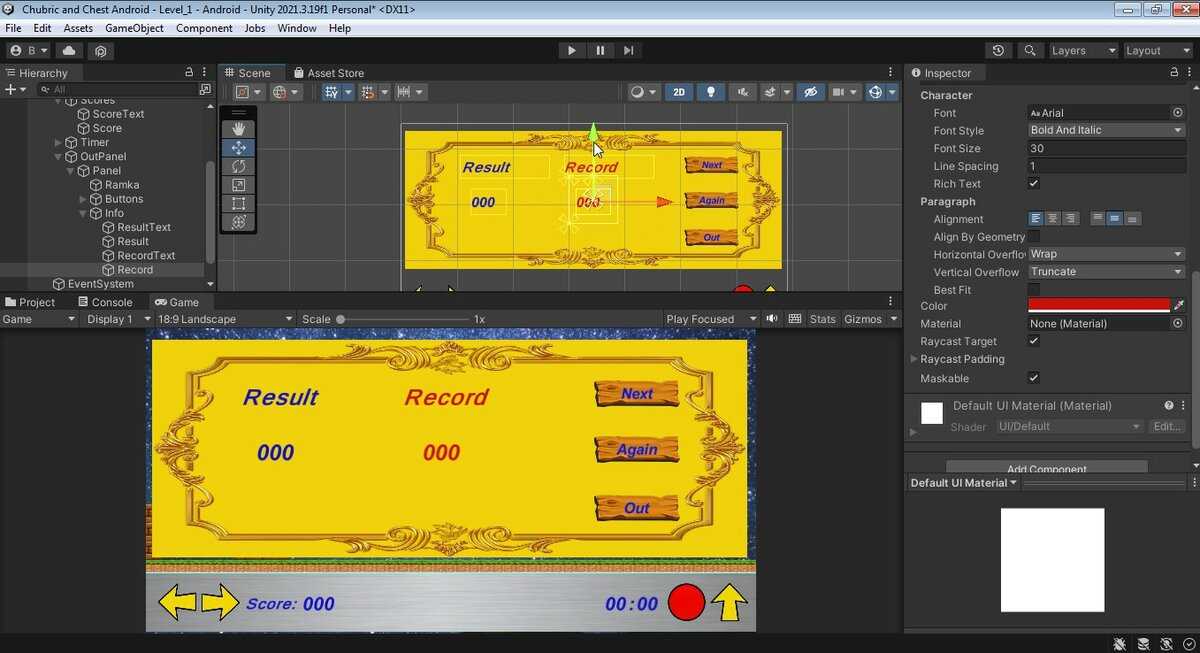
Task: Open the Component menu
Action: pos(204,28)
